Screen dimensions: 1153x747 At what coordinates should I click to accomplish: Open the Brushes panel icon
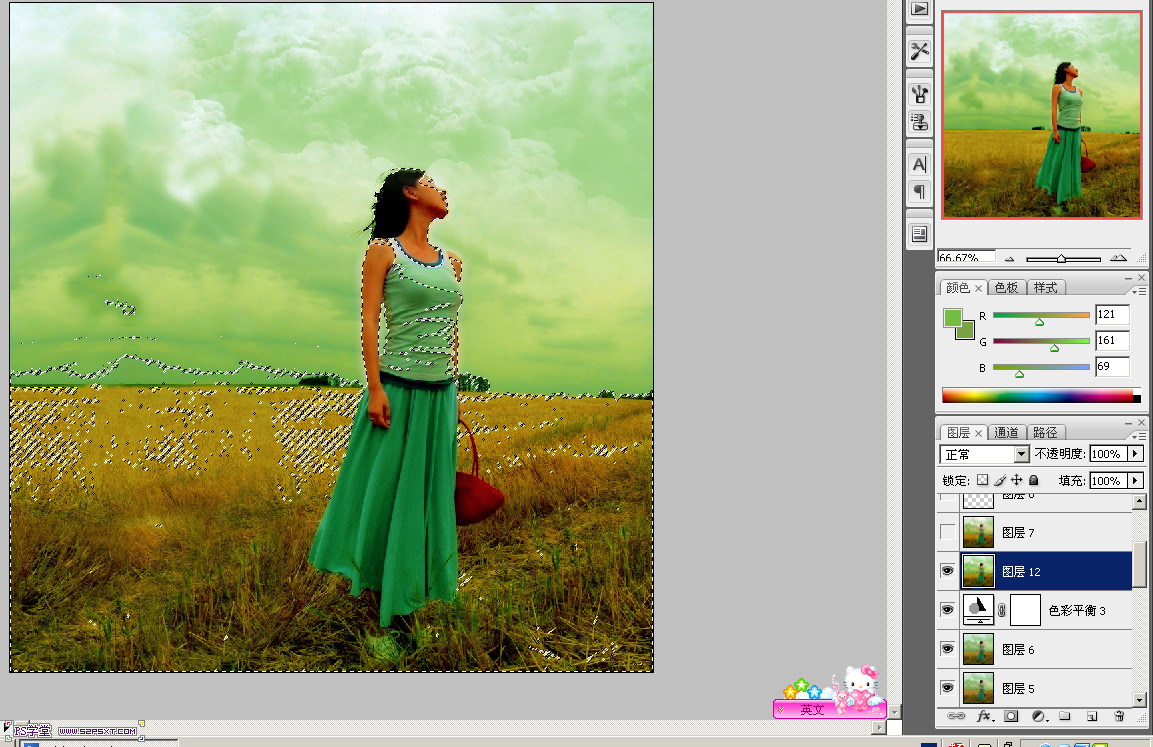click(919, 93)
